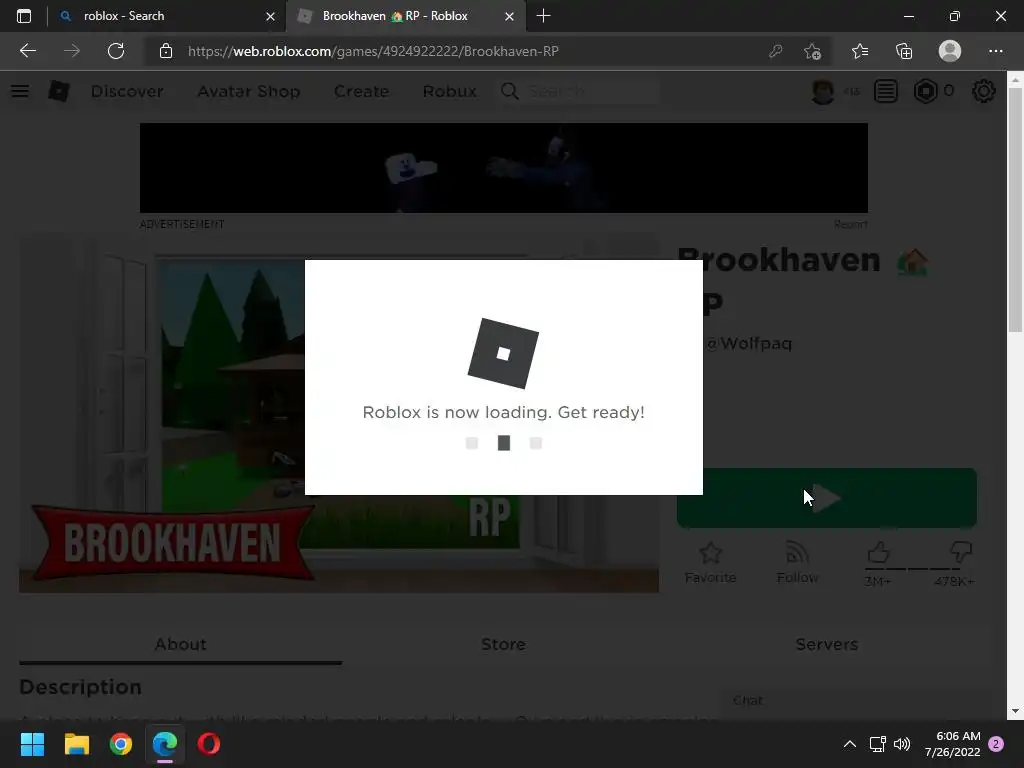Click the browser address bar URL
1024x768 pixels.
tap(373, 51)
